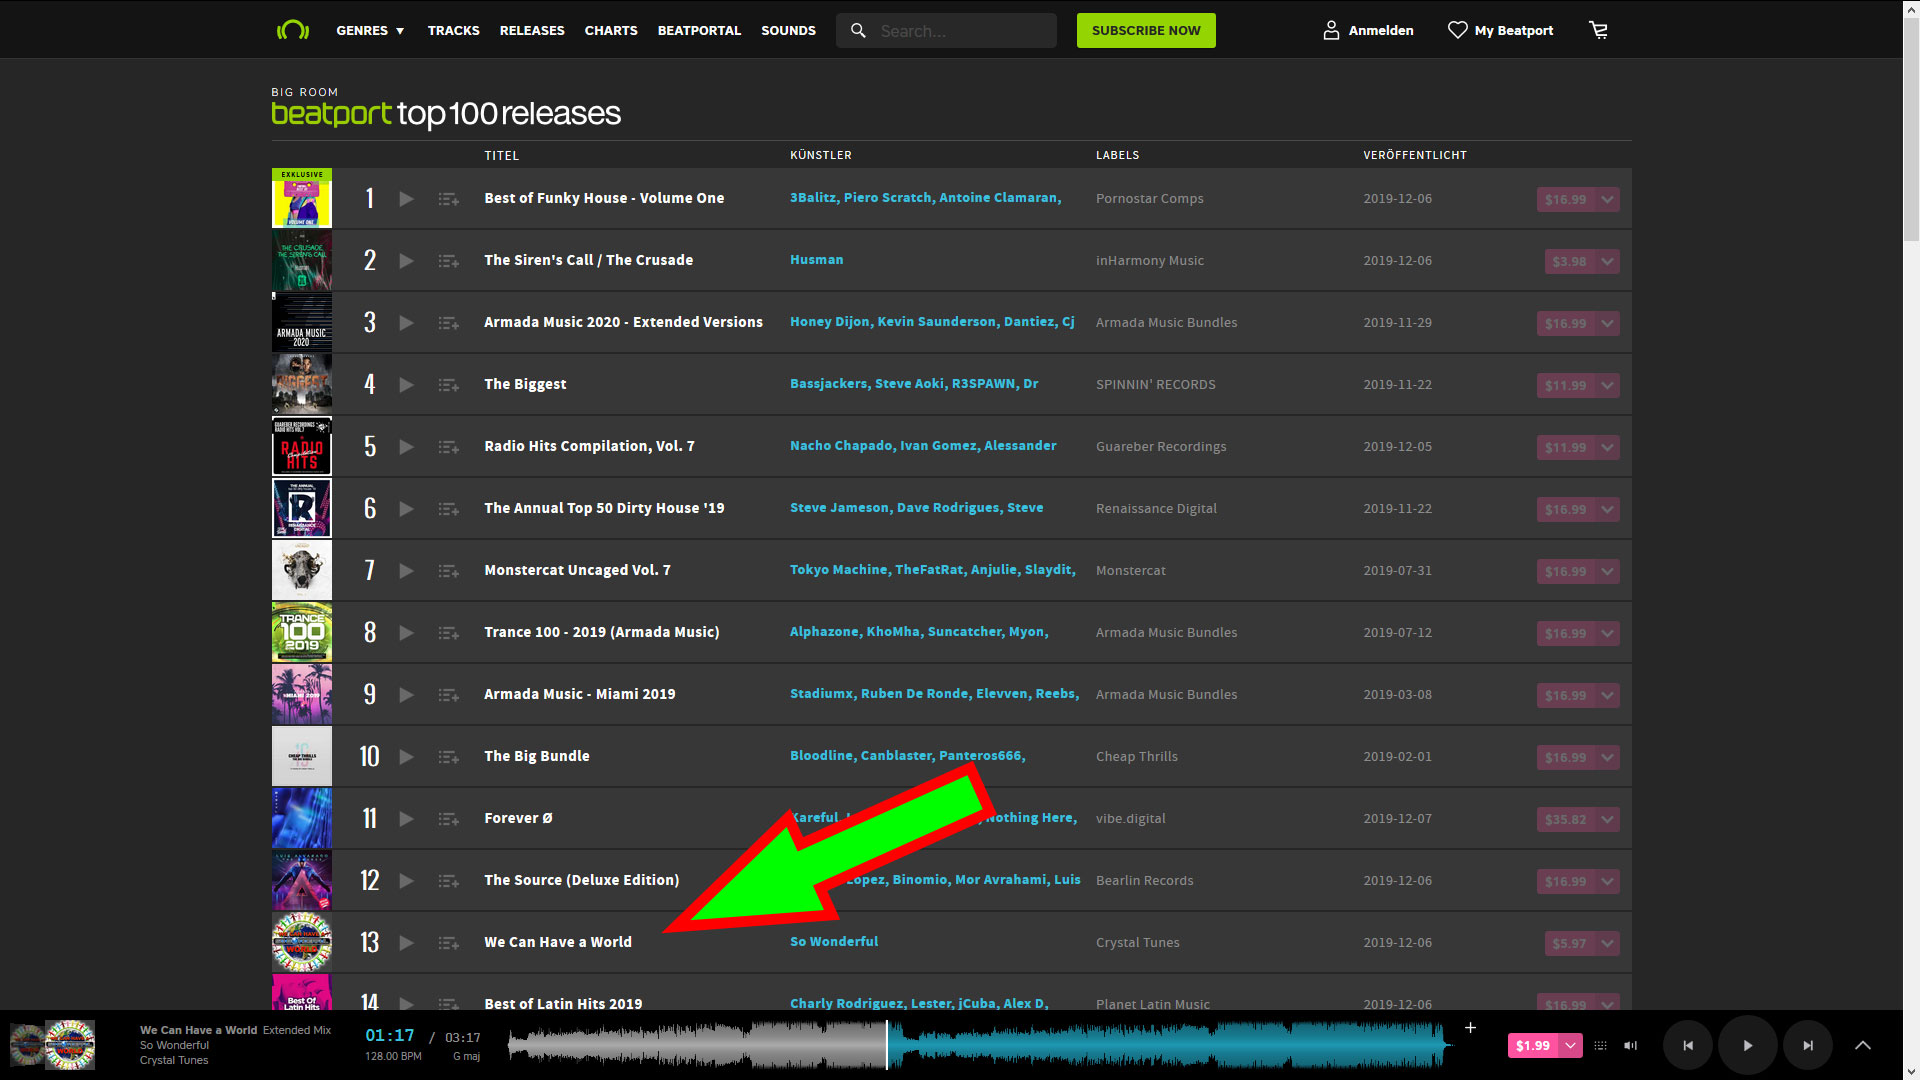Go to previous track in player

pos(1688,1045)
